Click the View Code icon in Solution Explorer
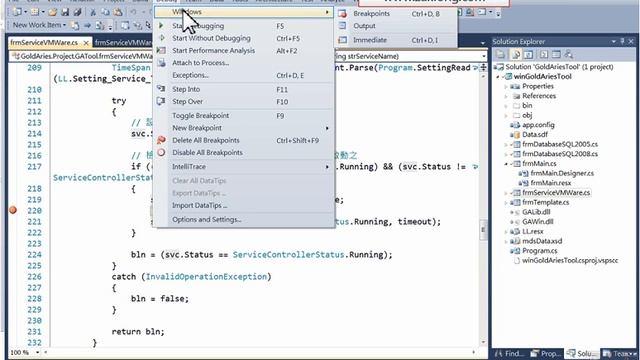The width and height of the screenshot is (640, 360). click(543, 54)
